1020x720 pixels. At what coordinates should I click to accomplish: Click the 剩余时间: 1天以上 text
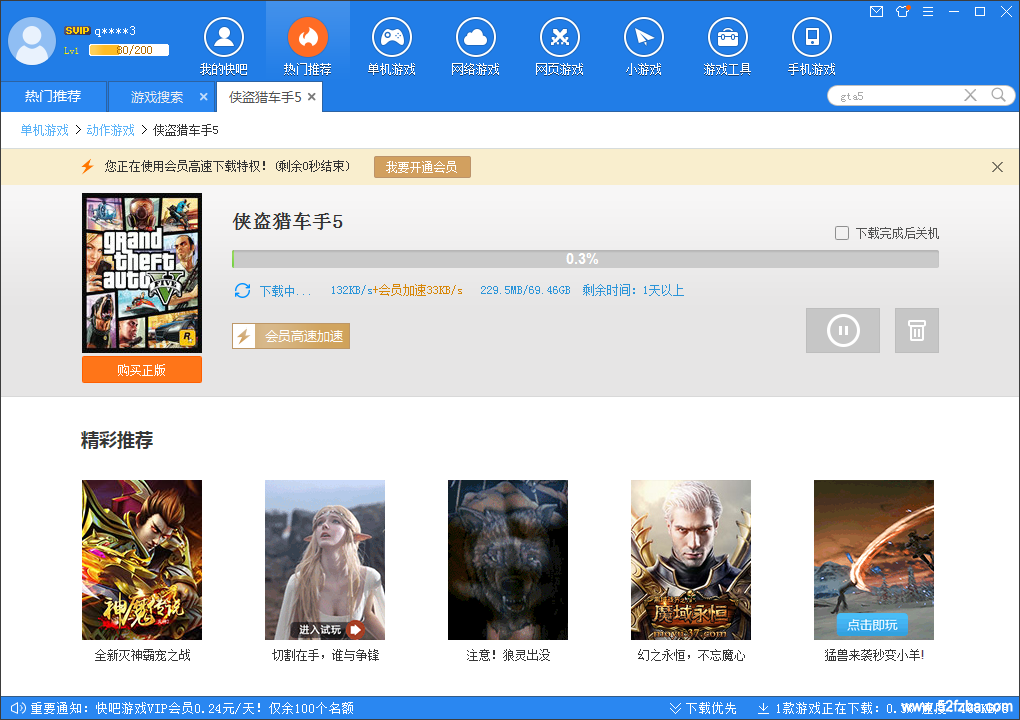(633, 290)
